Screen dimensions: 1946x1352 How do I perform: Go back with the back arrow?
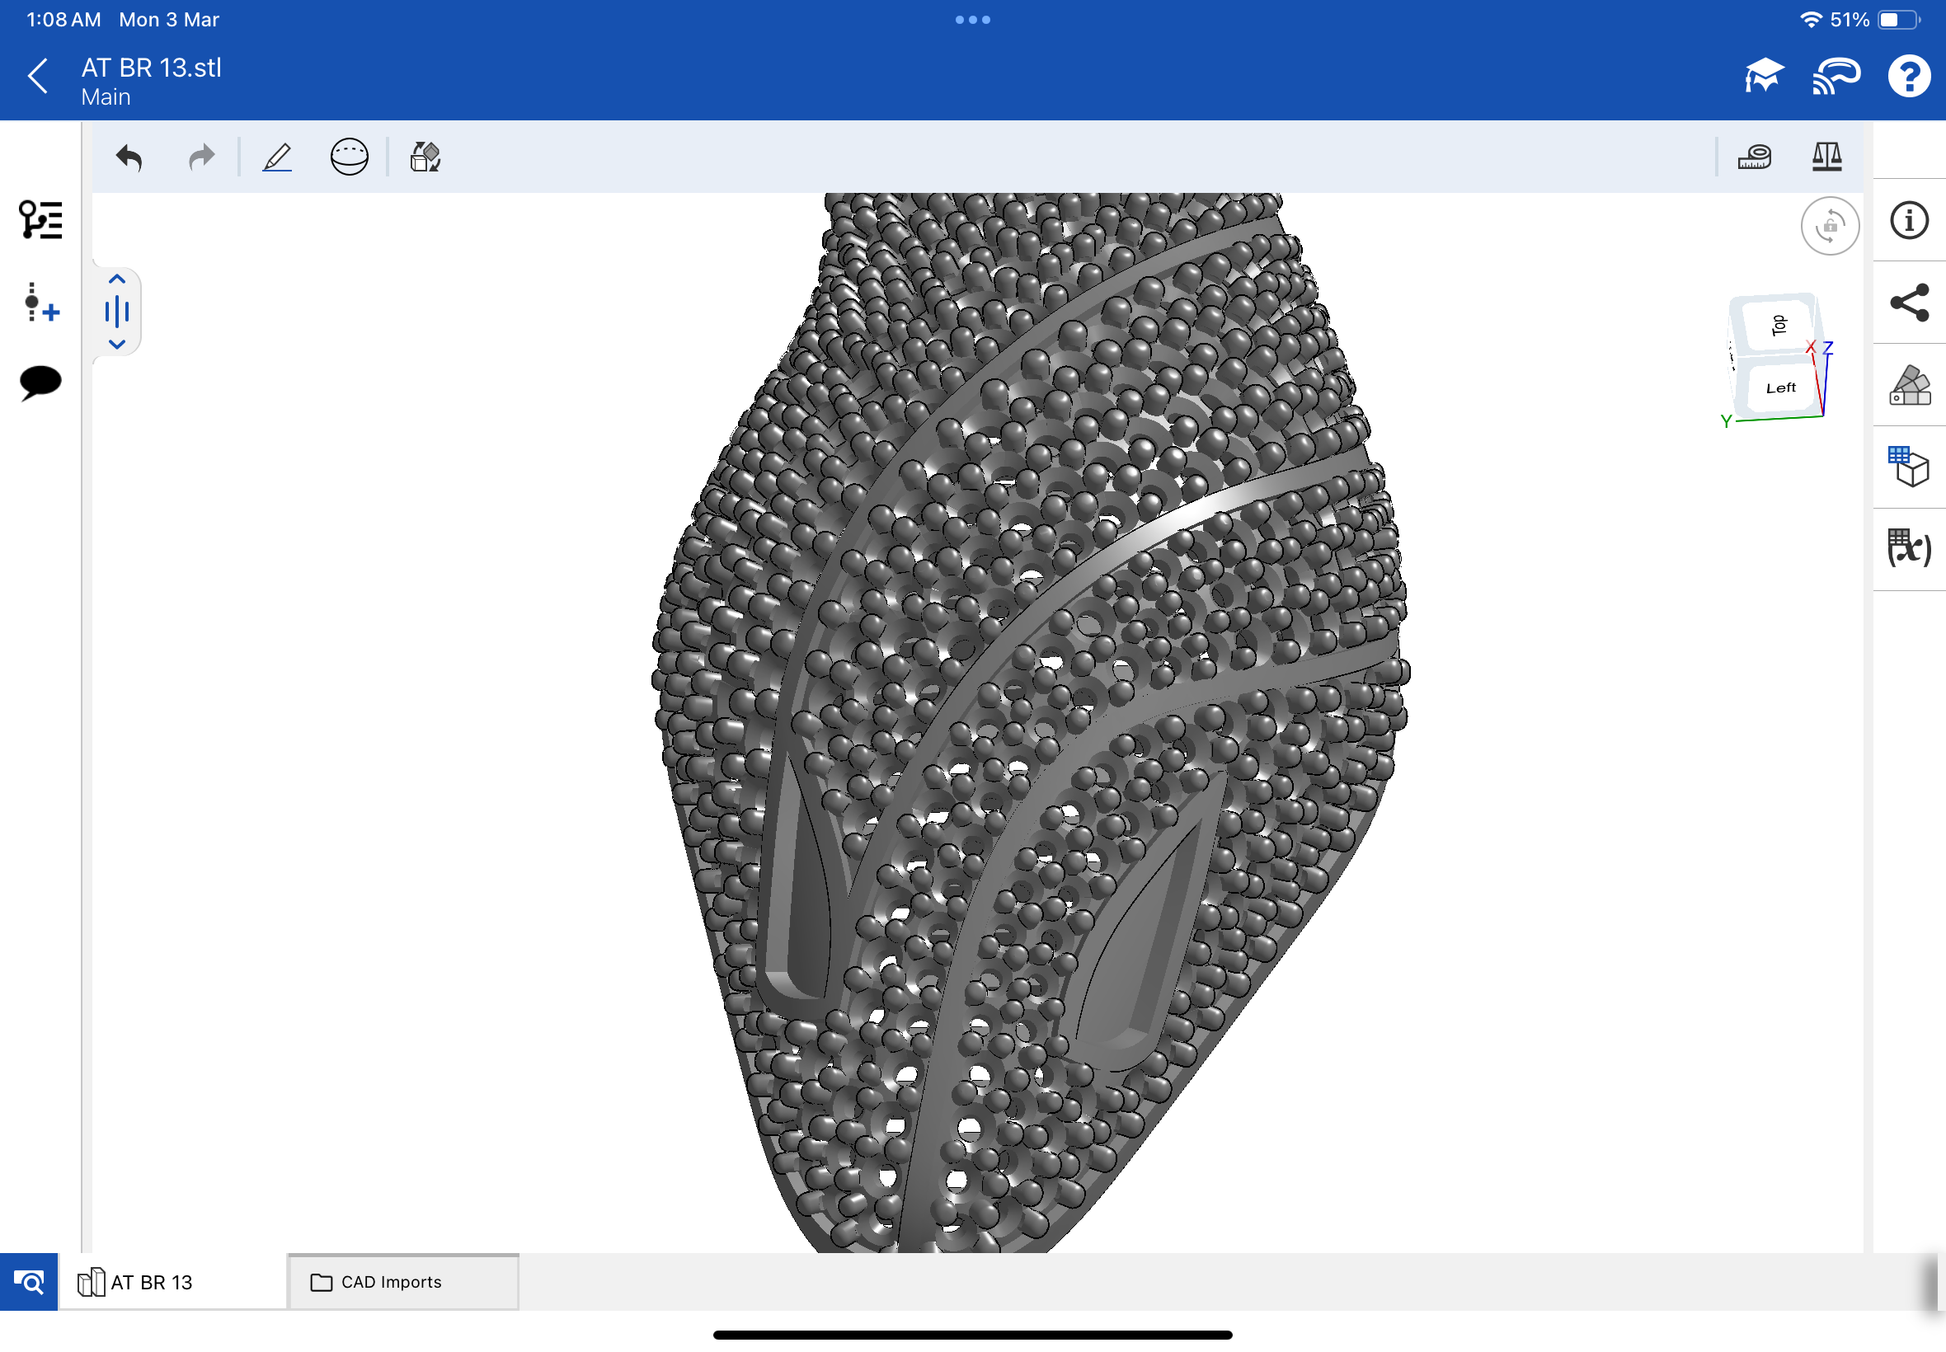[x=38, y=76]
